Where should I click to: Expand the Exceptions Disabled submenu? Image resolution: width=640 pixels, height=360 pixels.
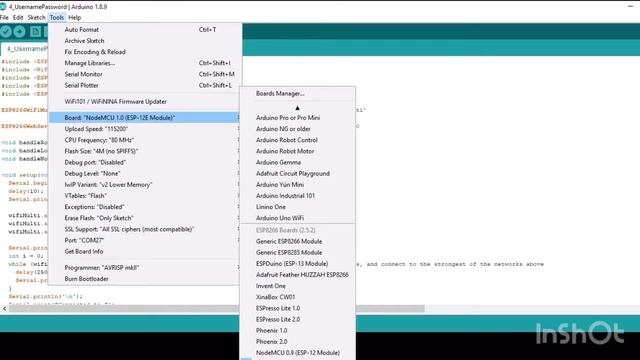(x=144, y=207)
